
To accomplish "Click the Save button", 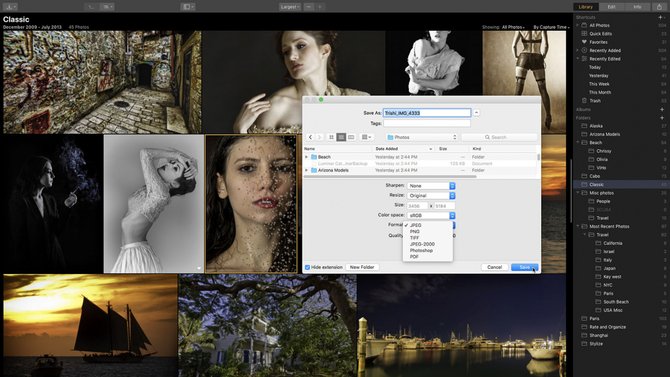I will pyautogui.click(x=524, y=267).
